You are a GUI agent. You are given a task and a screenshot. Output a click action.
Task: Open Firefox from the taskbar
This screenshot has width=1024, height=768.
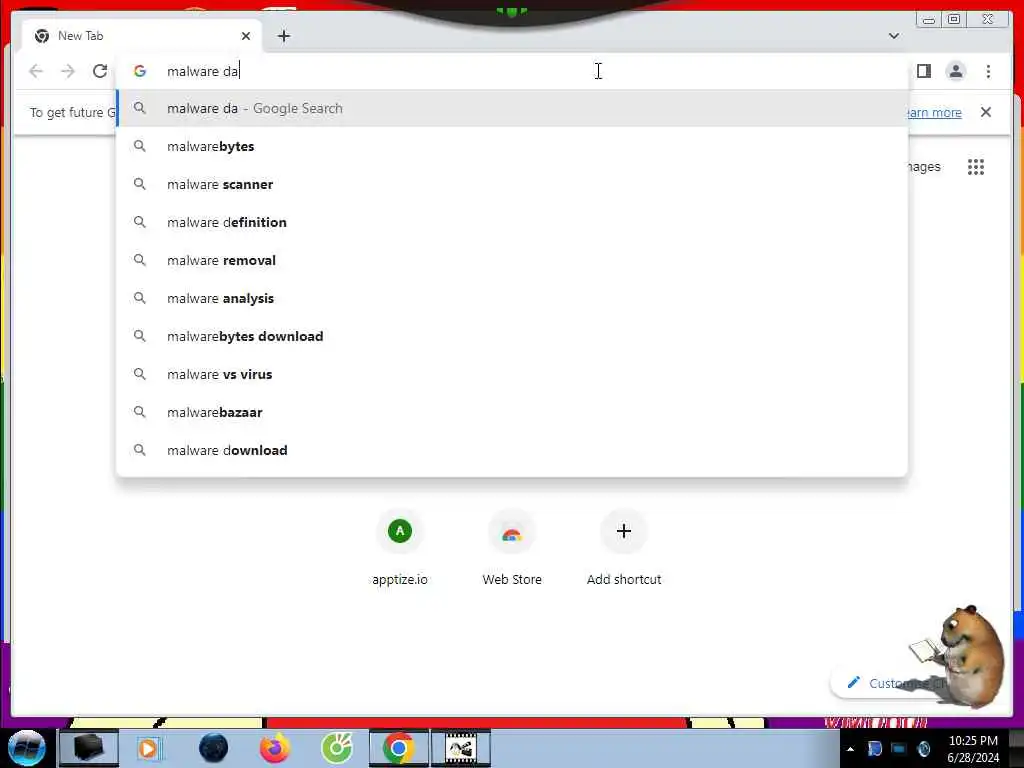pyautogui.click(x=275, y=748)
